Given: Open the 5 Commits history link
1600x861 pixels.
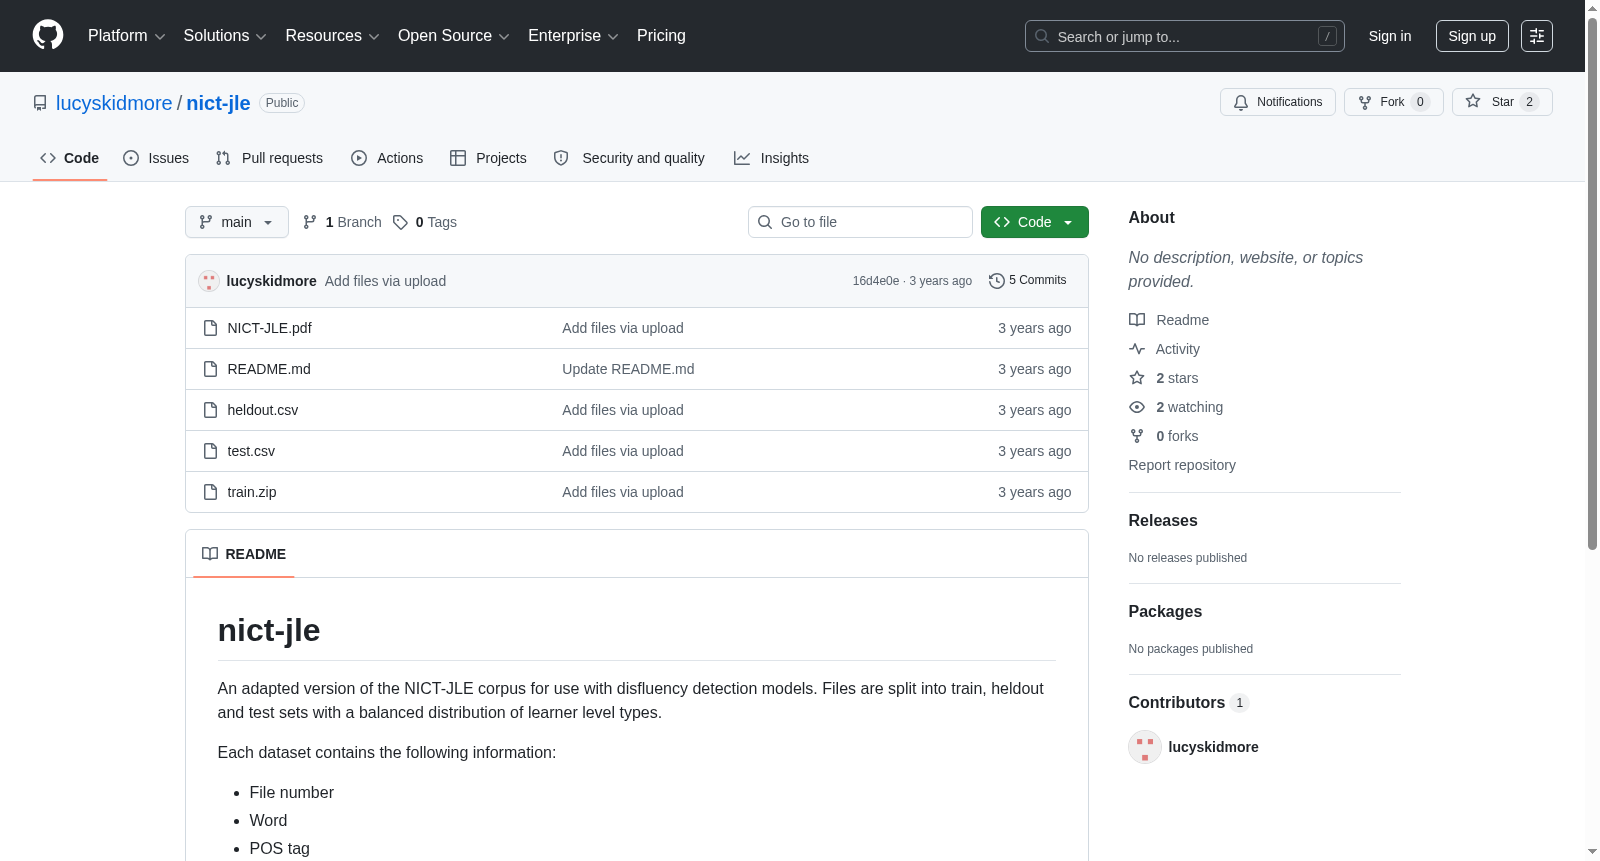Looking at the screenshot, I should pos(1028,281).
